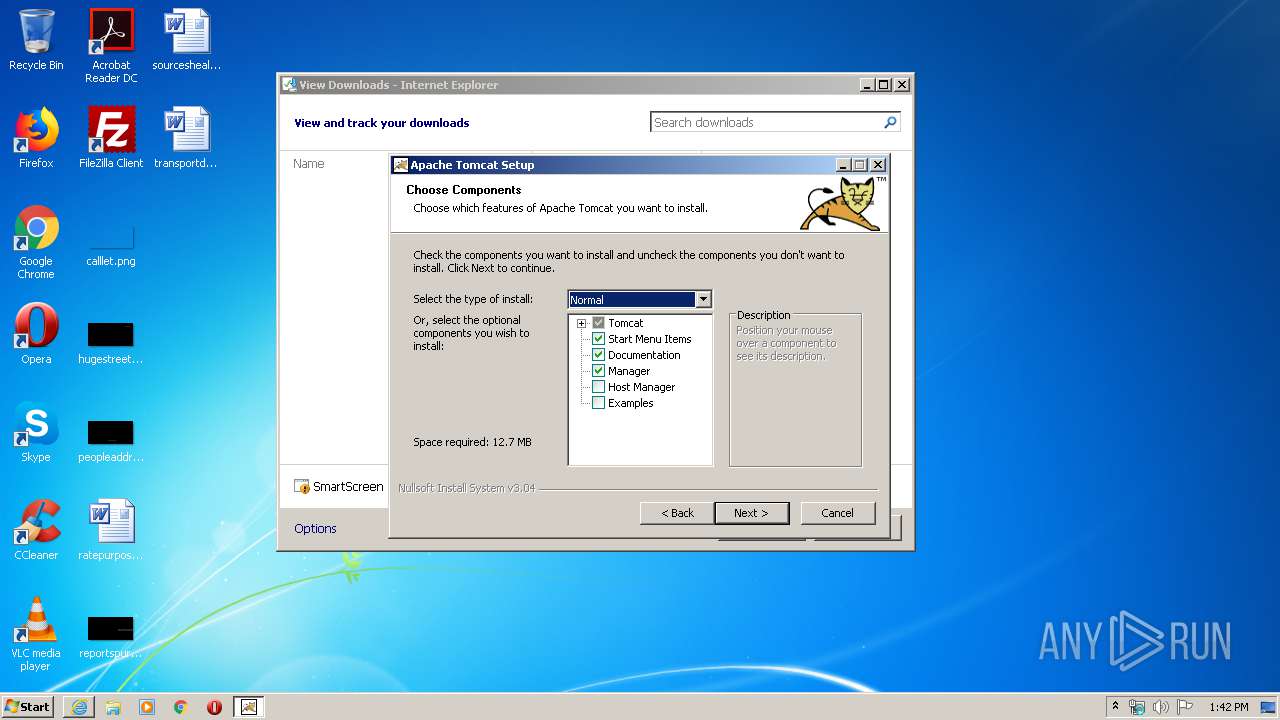Open FileZilla Client desktop shortcut
1280x720 pixels.
coord(111,138)
